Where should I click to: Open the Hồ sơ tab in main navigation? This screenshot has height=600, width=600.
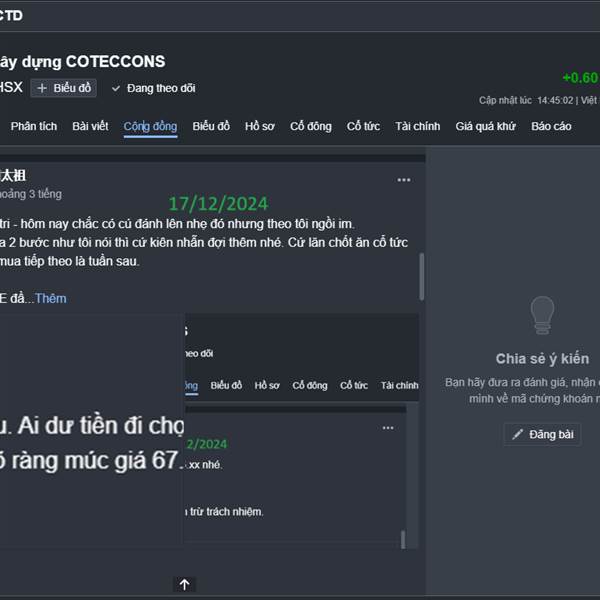coord(260,126)
